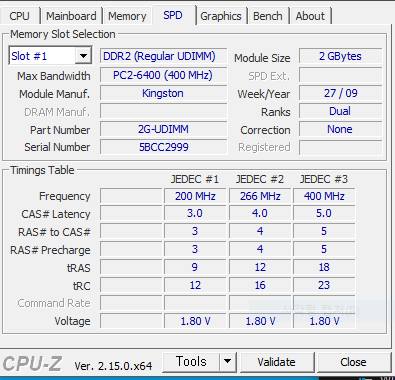The image size is (395, 380).
Task: Click the Module Manuf. label
Action: coord(55,94)
